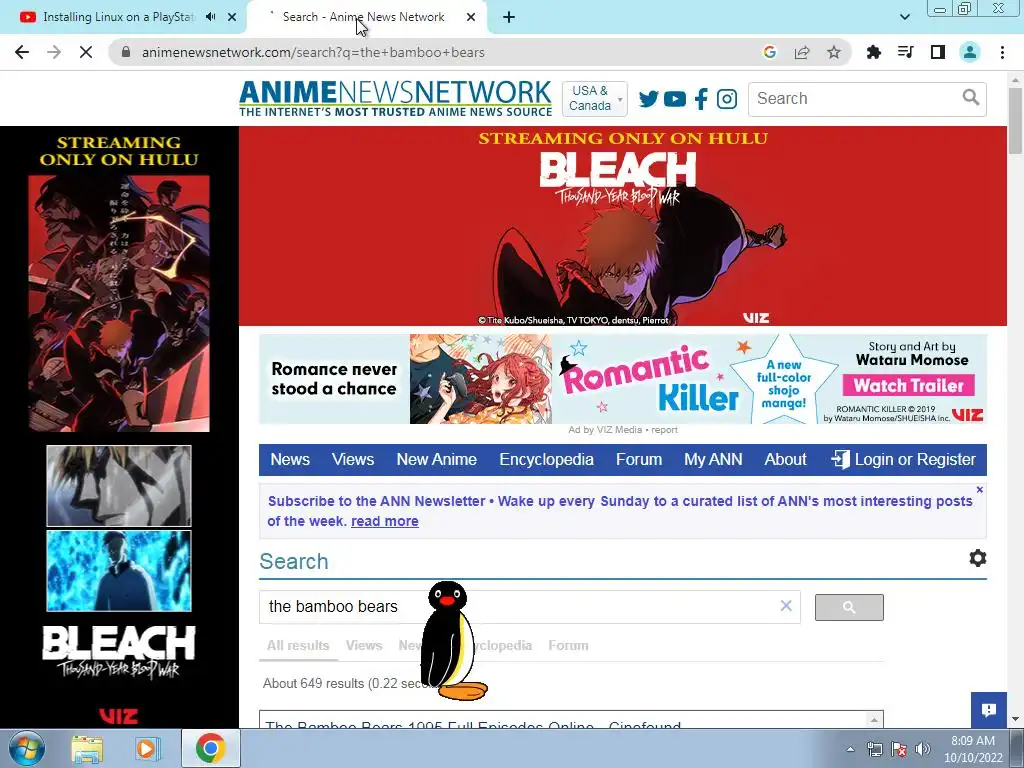The height and width of the screenshot is (768, 1024).
Task: Click the page vertical scrollbar thumb
Action: point(1015,121)
